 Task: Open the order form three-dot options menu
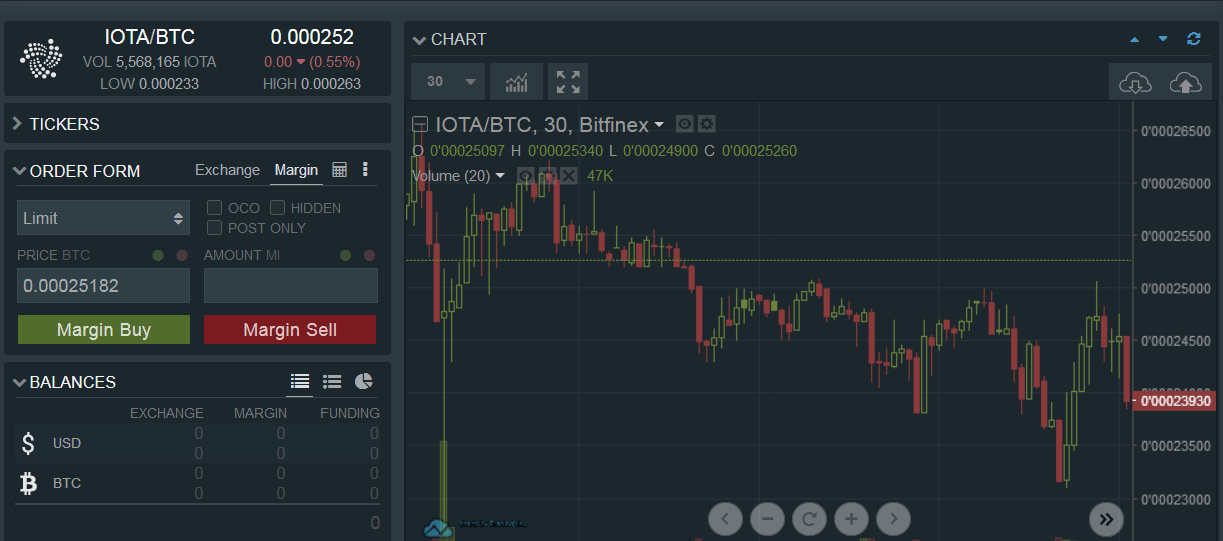365,170
